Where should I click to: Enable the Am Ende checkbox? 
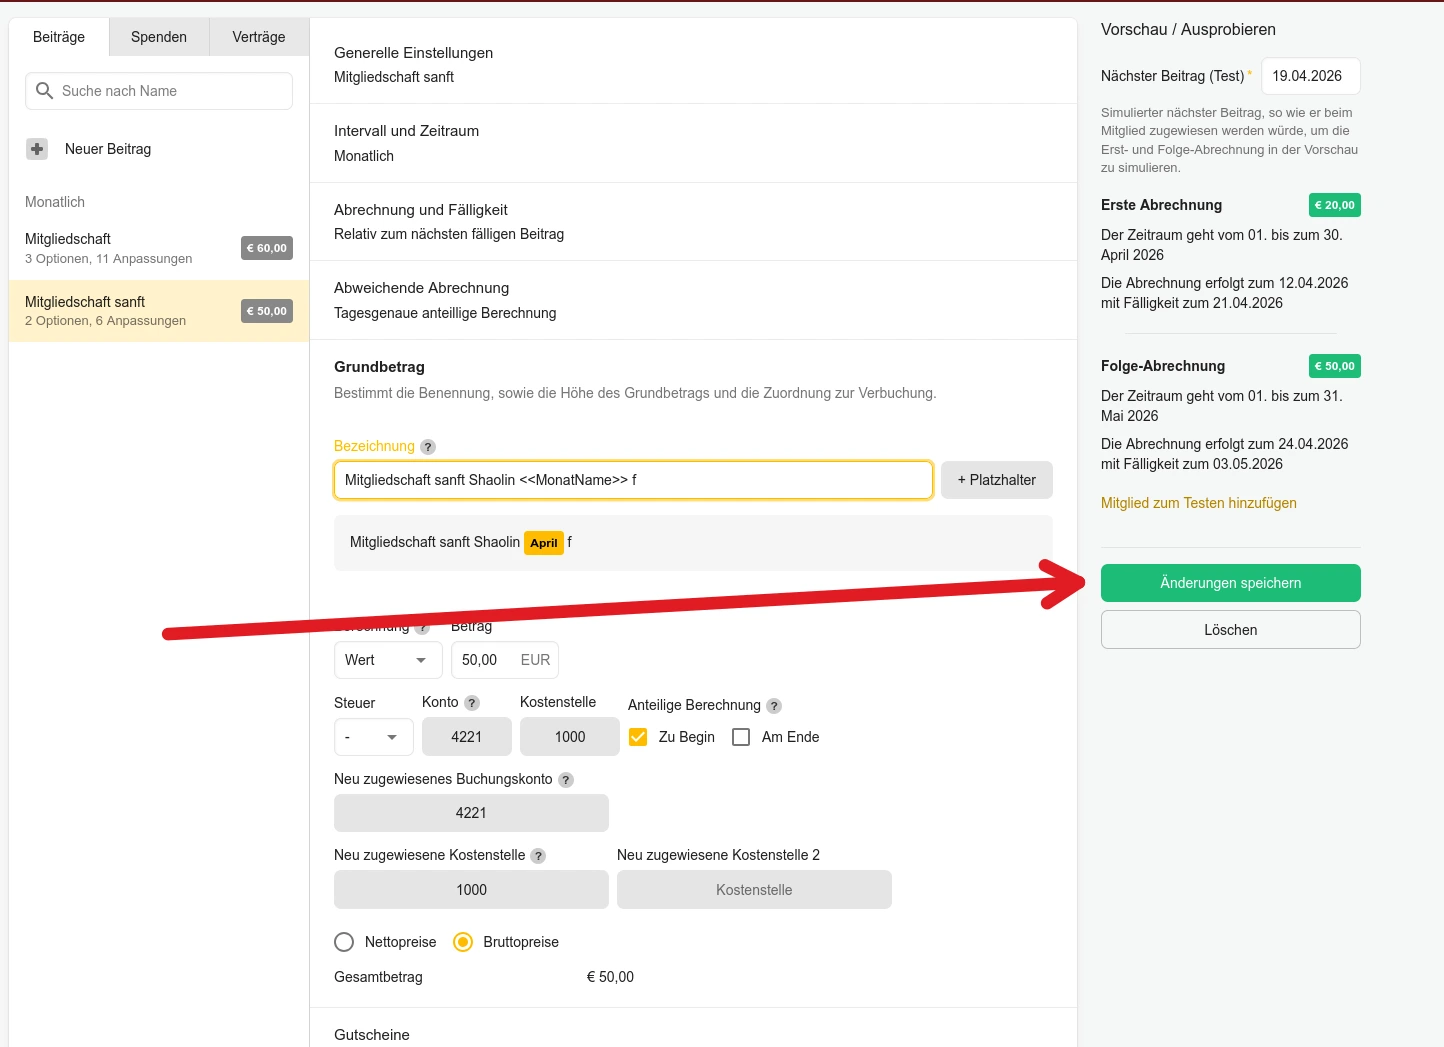[741, 737]
